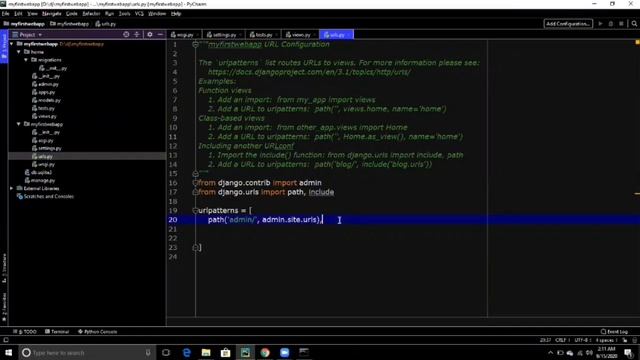
Task: Collapse the urlpatterns list fold at line 19
Action: coord(195,211)
